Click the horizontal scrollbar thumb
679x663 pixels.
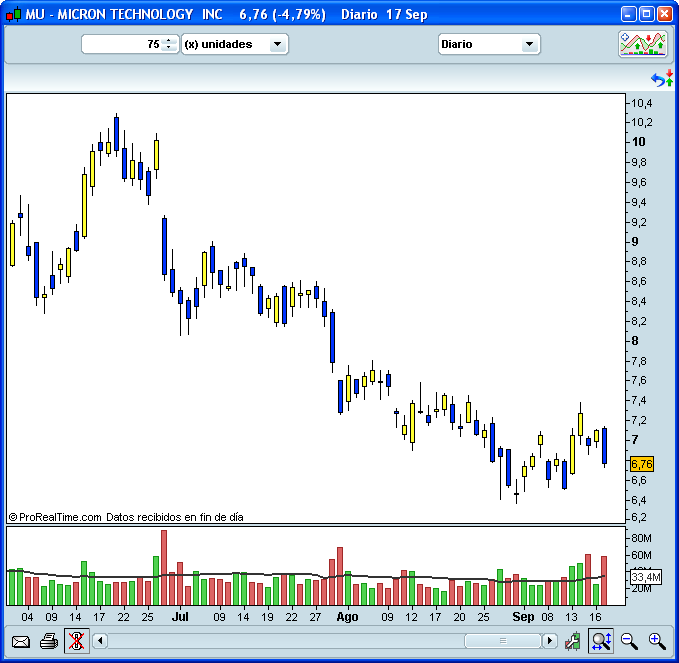[x=503, y=641]
